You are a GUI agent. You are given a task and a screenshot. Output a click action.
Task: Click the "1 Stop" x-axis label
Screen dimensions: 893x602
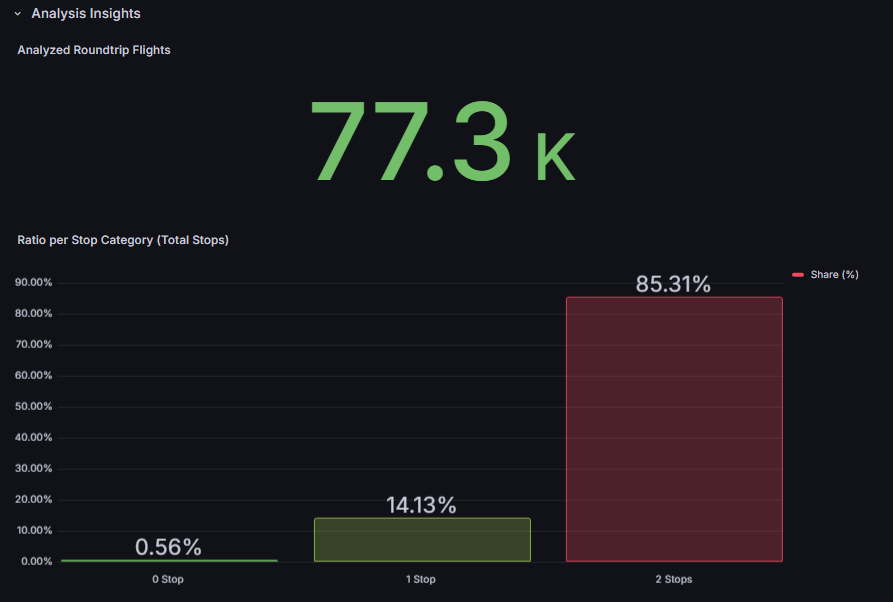pos(421,579)
